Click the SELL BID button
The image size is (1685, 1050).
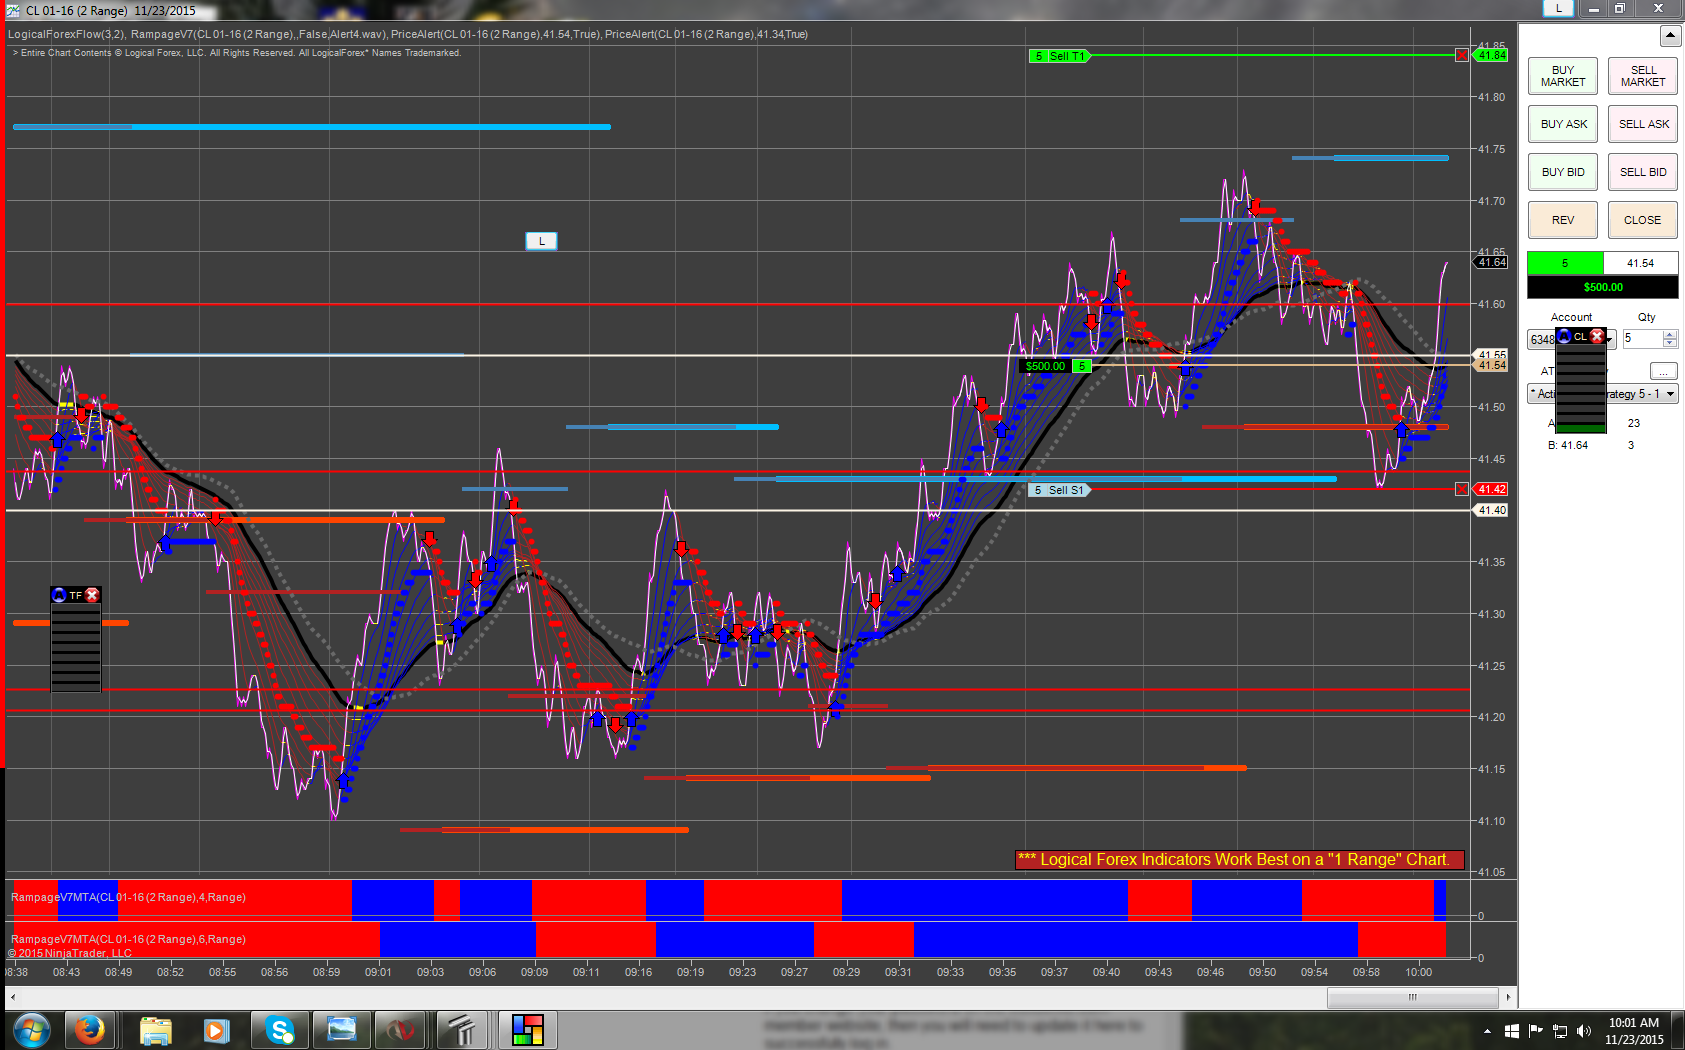coord(1643,172)
